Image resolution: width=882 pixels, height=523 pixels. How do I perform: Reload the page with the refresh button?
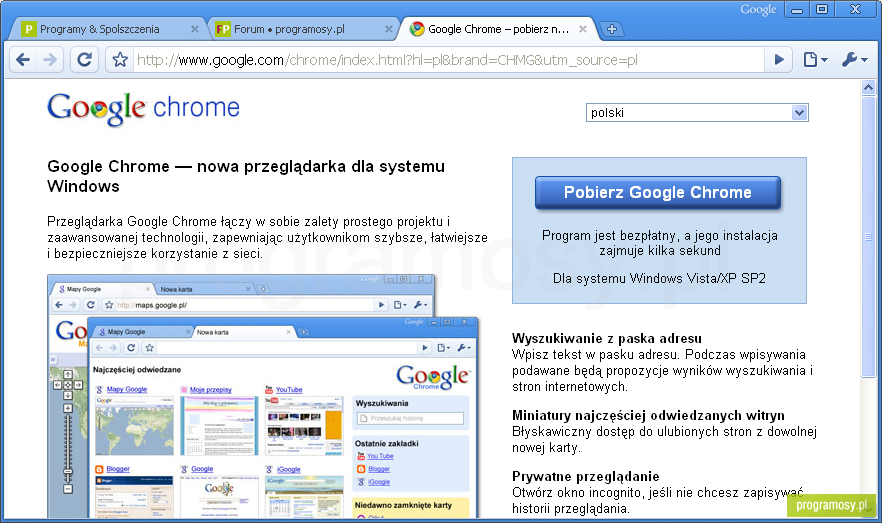point(84,60)
